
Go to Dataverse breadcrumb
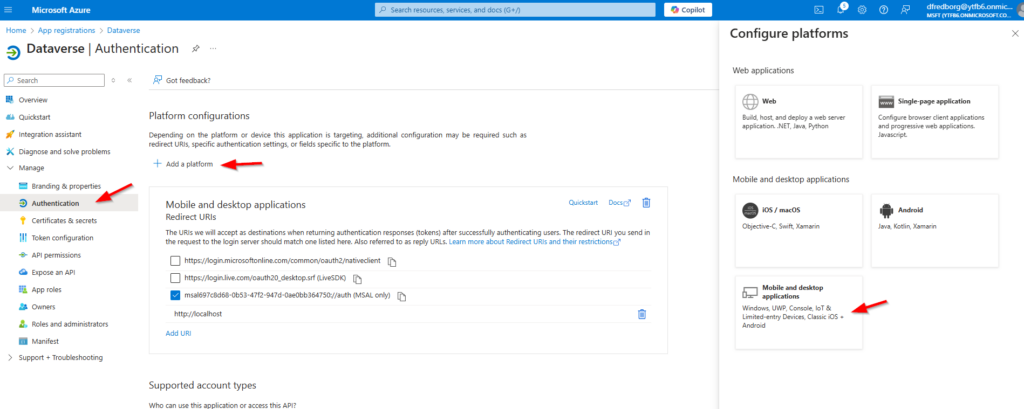(x=123, y=30)
